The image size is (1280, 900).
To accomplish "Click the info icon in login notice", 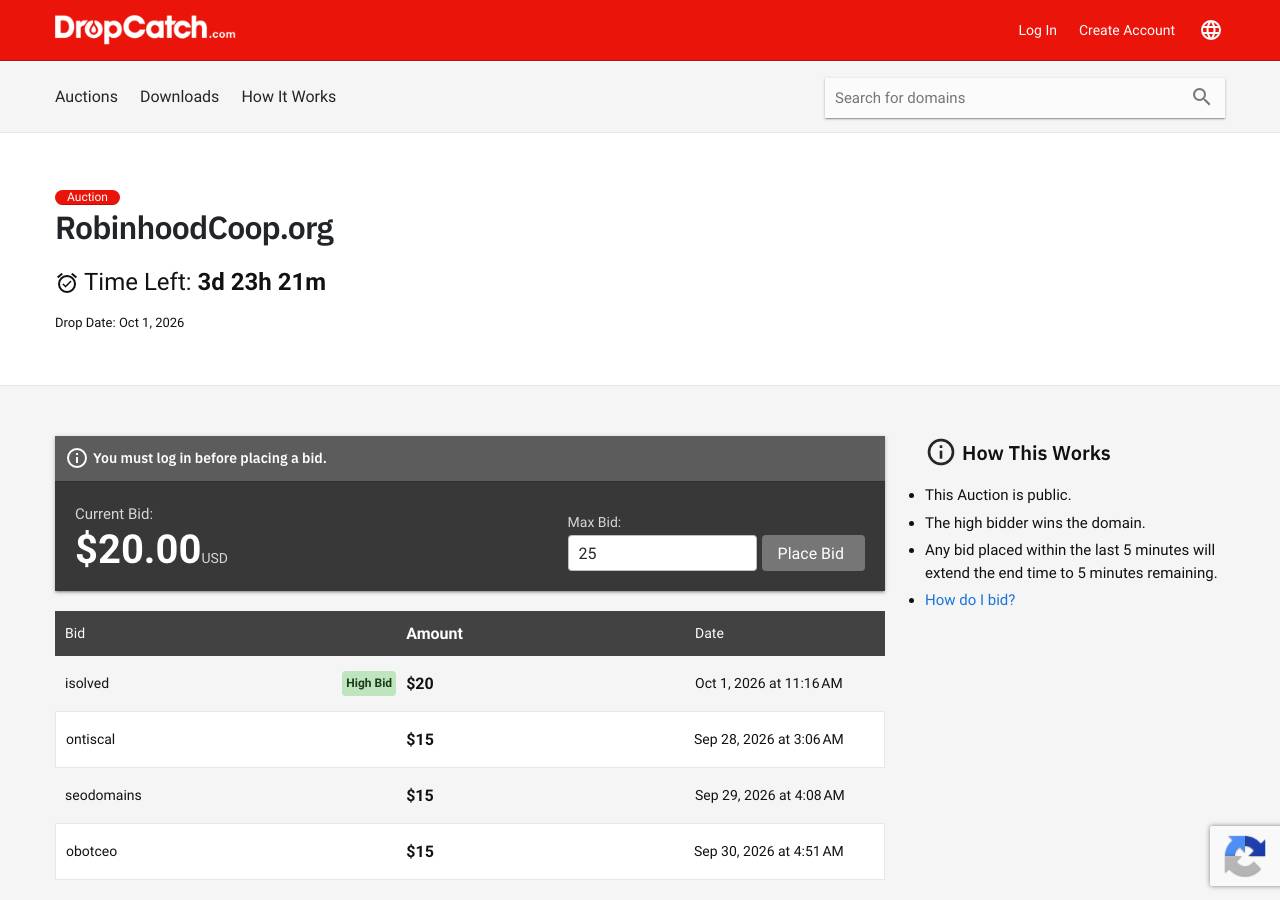I will [77, 458].
